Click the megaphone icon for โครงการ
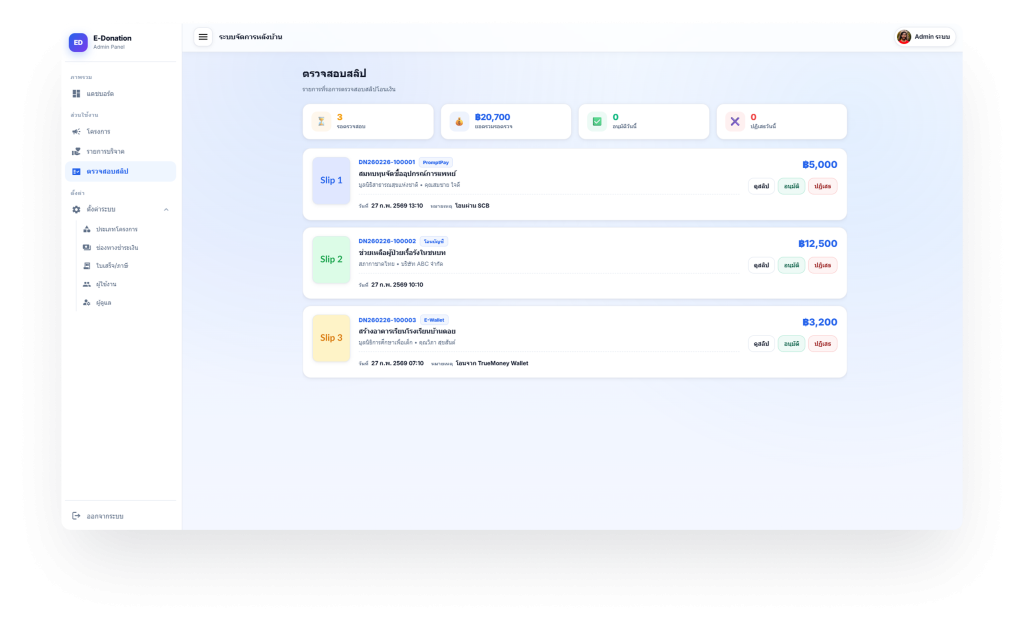 coord(76,132)
